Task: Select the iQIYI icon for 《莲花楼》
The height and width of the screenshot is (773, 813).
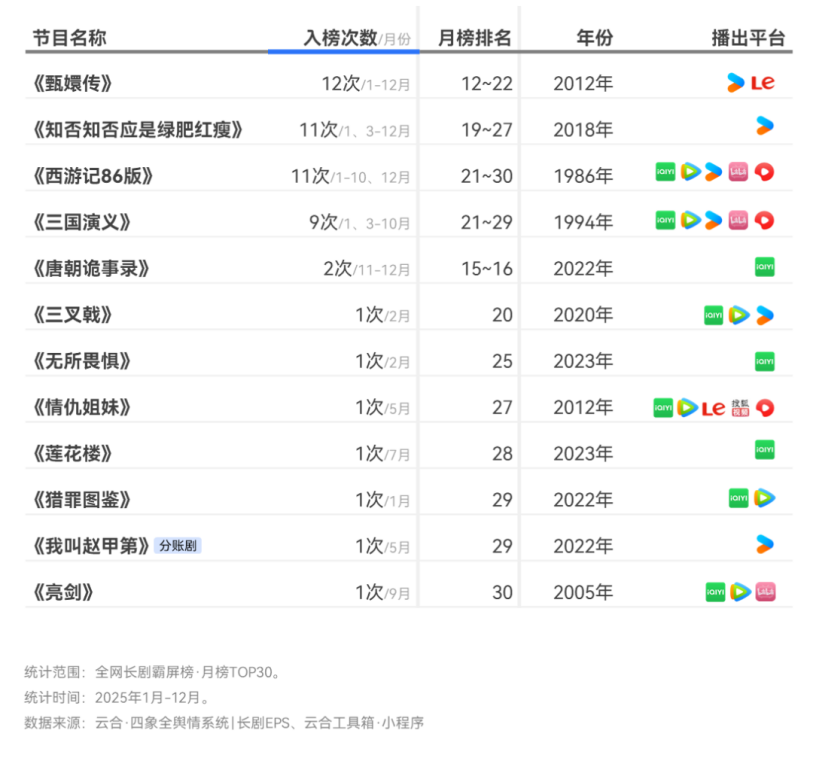Action: tap(764, 453)
